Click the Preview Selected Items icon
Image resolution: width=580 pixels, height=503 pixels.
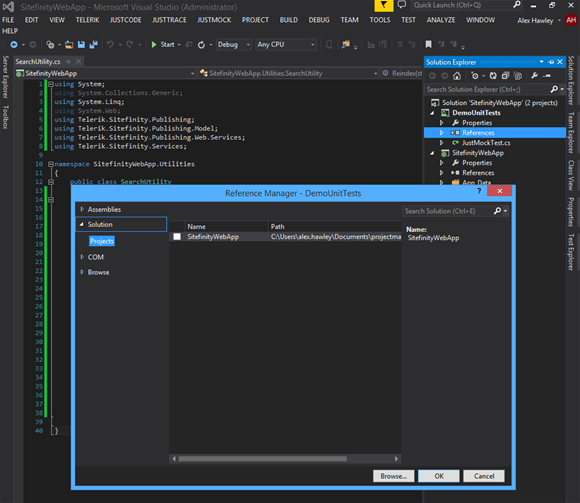pyautogui.click(x=547, y=76)
